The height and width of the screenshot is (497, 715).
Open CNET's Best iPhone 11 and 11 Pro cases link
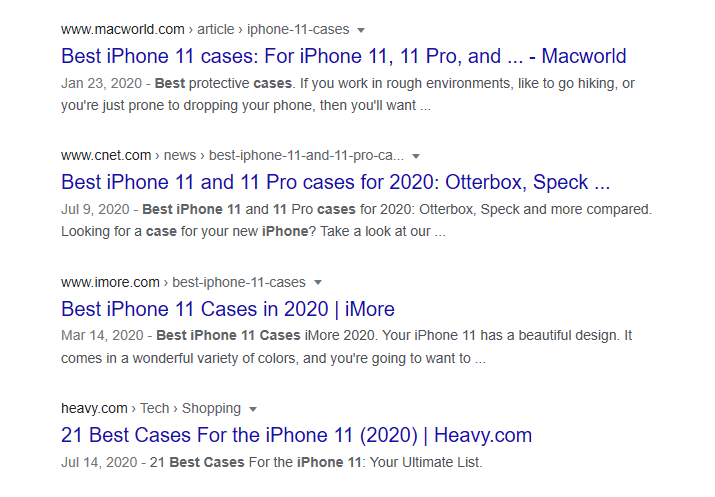pos(335,182)
